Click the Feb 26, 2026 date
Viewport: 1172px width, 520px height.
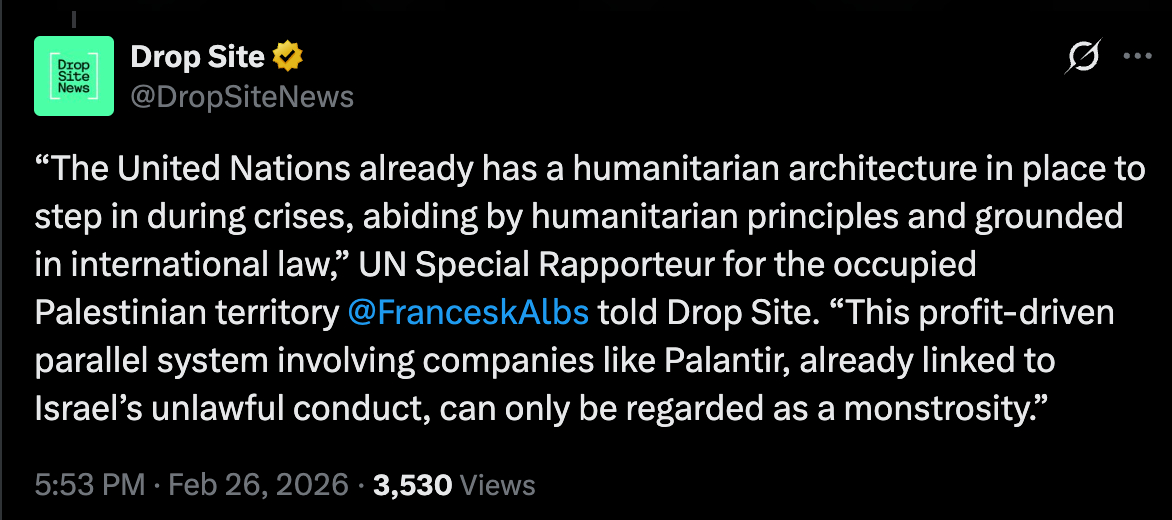tap(258, 485)
